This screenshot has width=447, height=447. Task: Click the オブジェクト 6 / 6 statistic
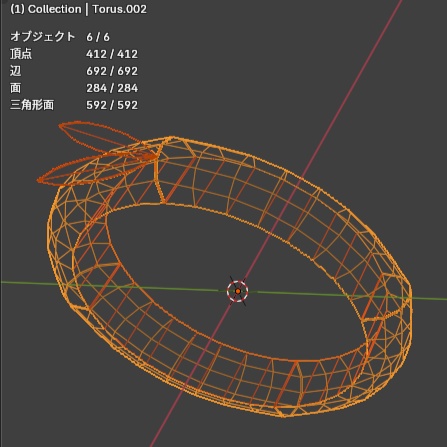[x=60, y=37]
